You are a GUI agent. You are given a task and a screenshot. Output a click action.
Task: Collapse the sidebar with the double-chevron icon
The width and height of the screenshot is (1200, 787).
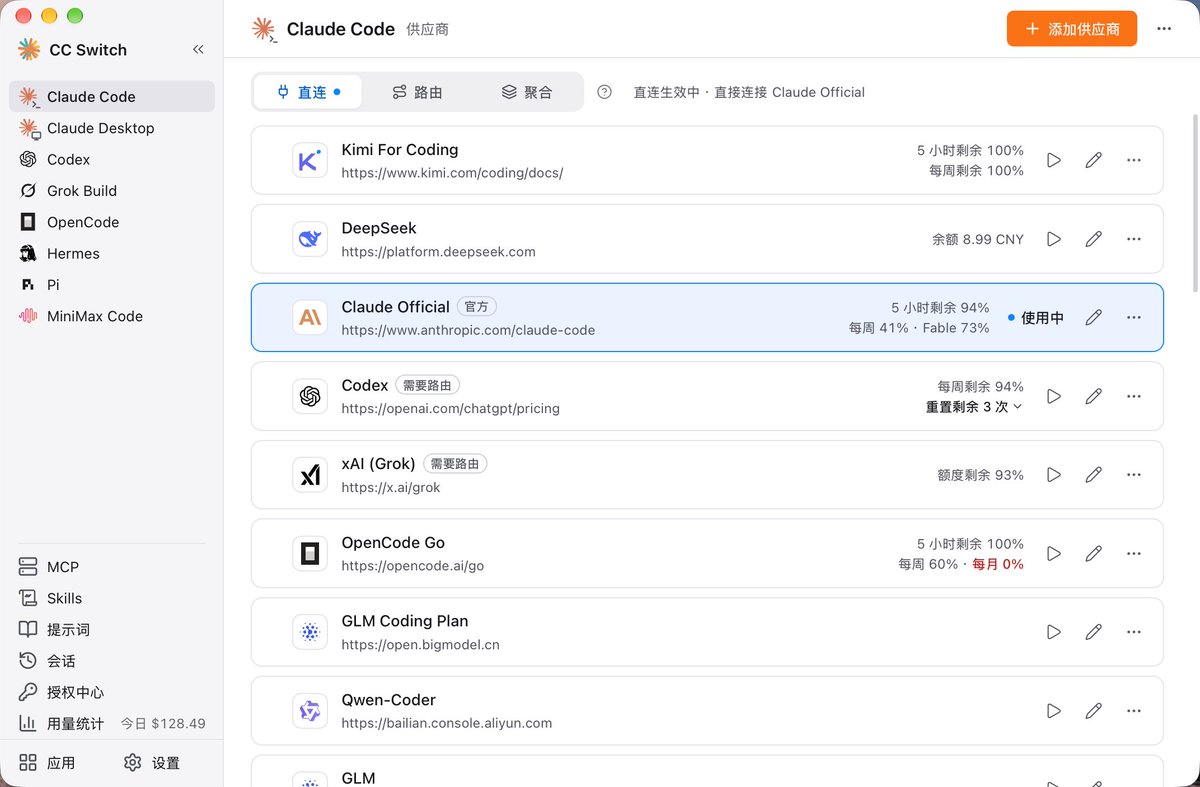[x=198, y=49]
